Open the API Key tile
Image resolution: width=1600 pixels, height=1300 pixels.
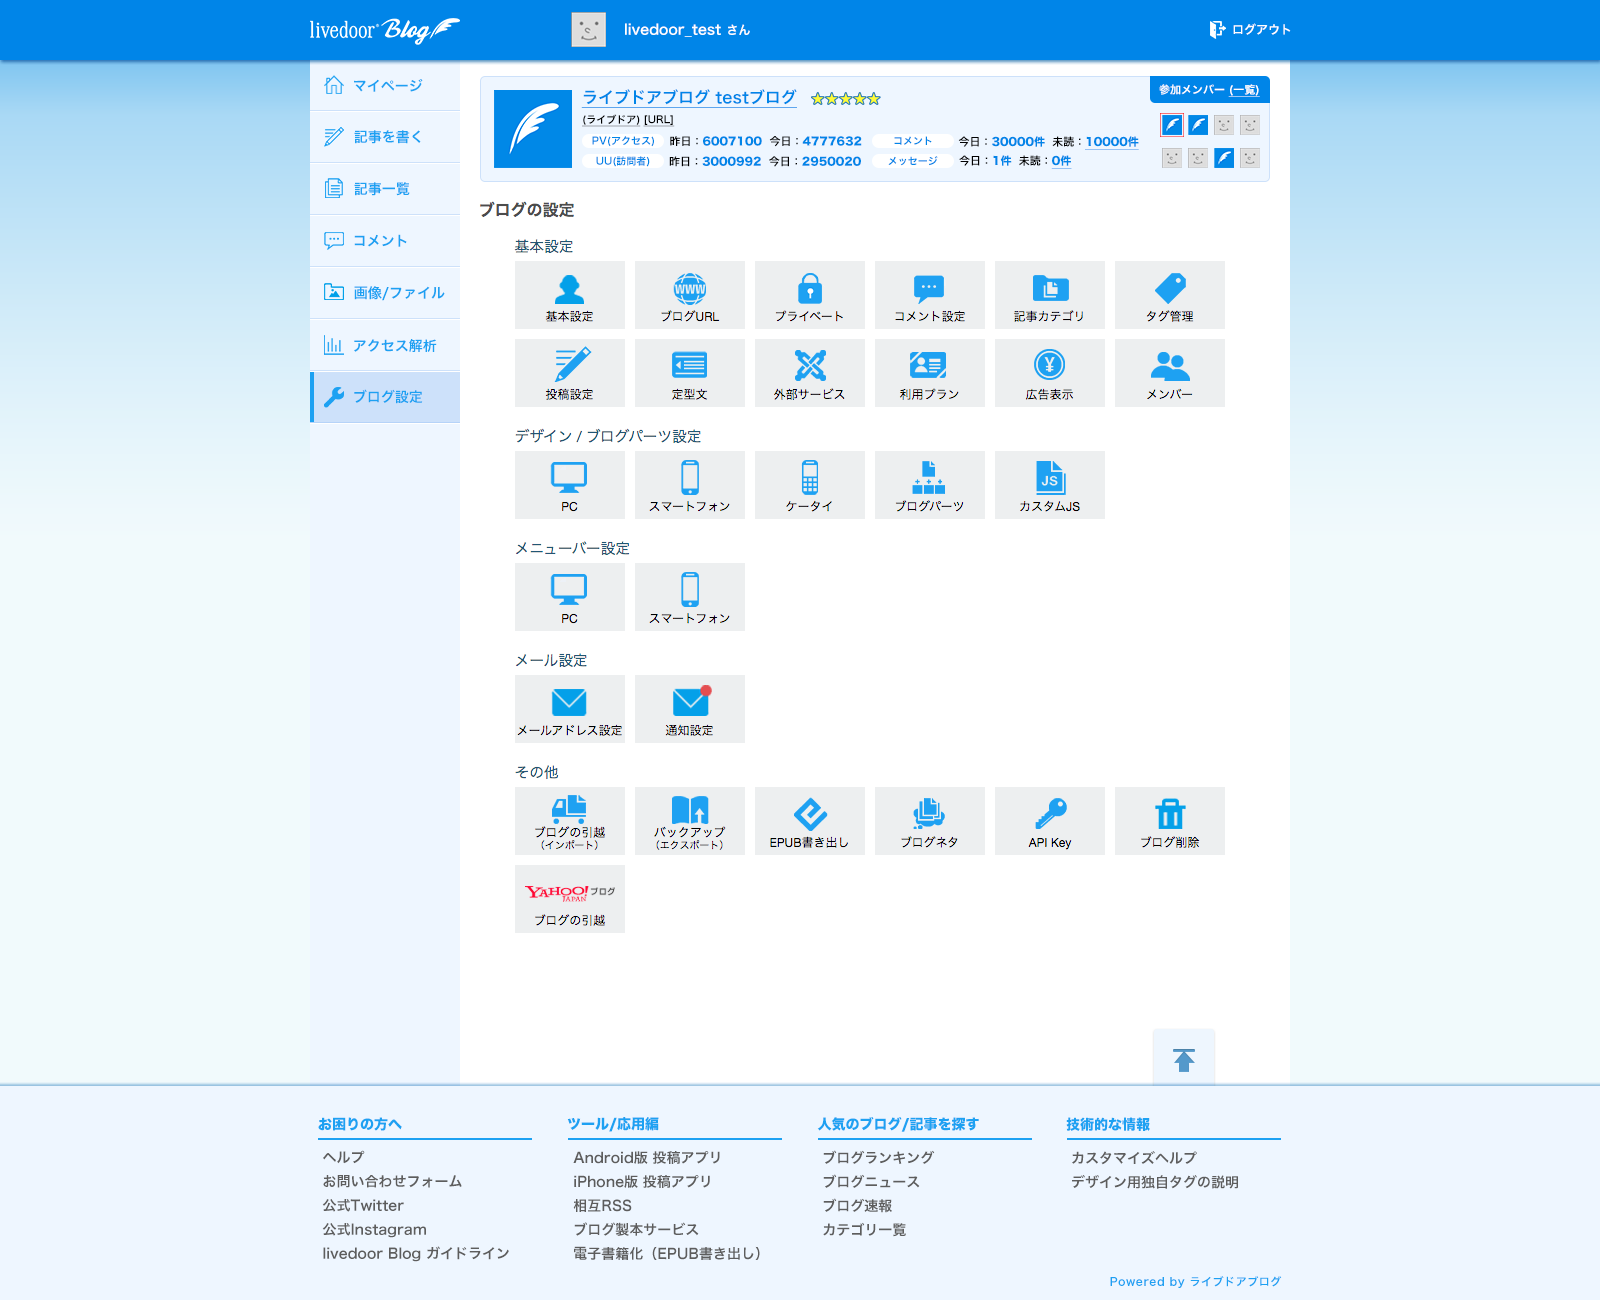(x=1050, y=821)
